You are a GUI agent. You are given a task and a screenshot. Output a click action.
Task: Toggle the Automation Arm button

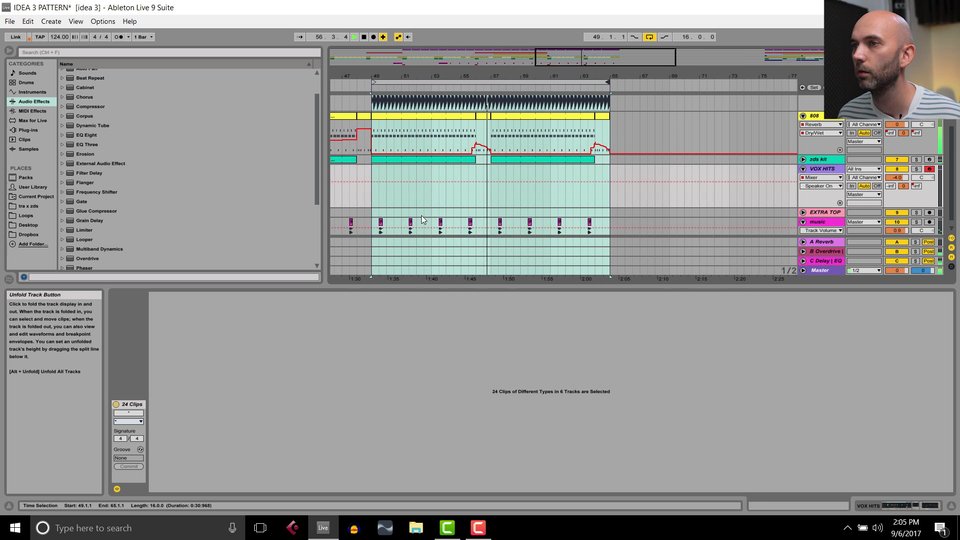click(399, 37)
